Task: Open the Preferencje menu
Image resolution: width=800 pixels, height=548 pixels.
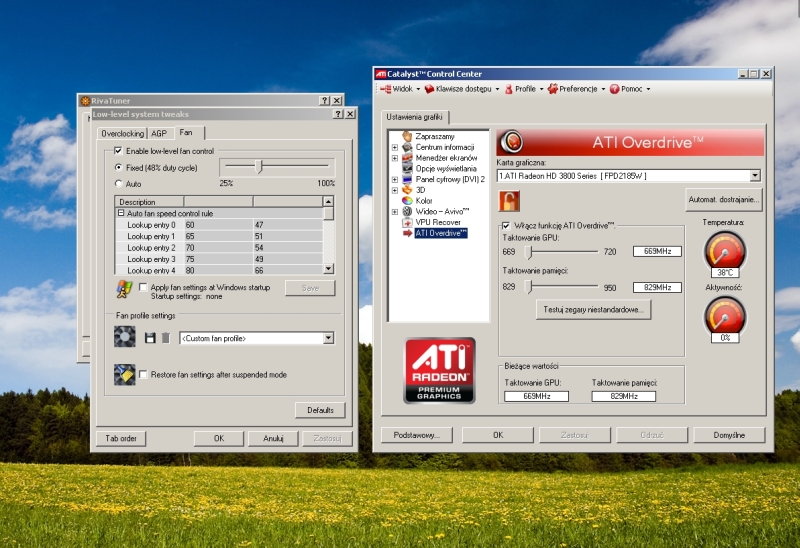Action: point(577,89)
